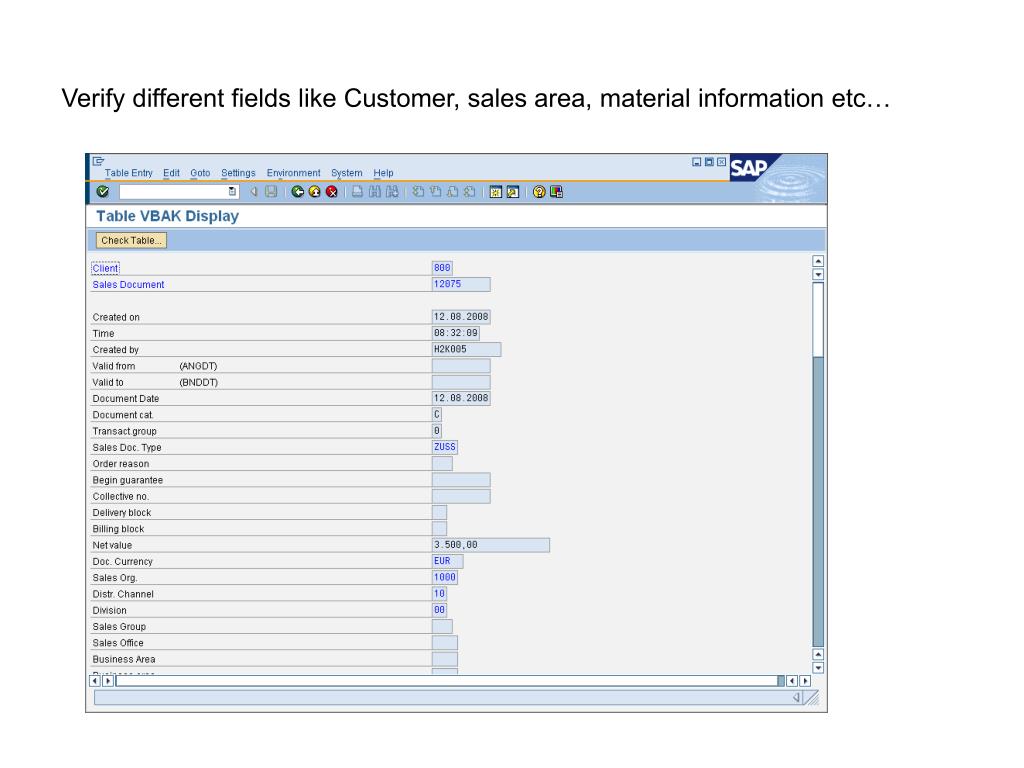Click the empty Delivery block field

[x=440, y=513]
